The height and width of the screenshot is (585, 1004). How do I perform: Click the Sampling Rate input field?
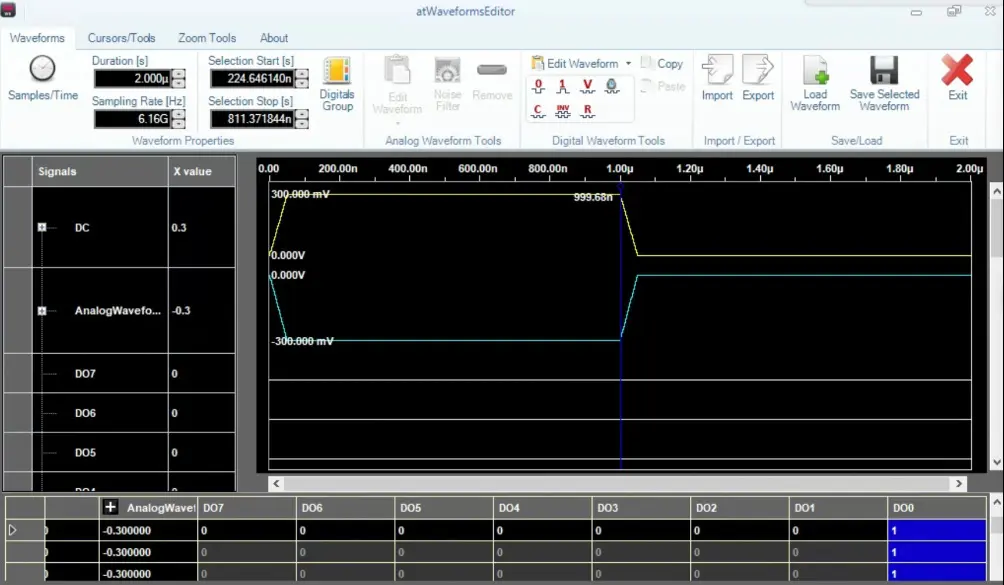[133, 119]
